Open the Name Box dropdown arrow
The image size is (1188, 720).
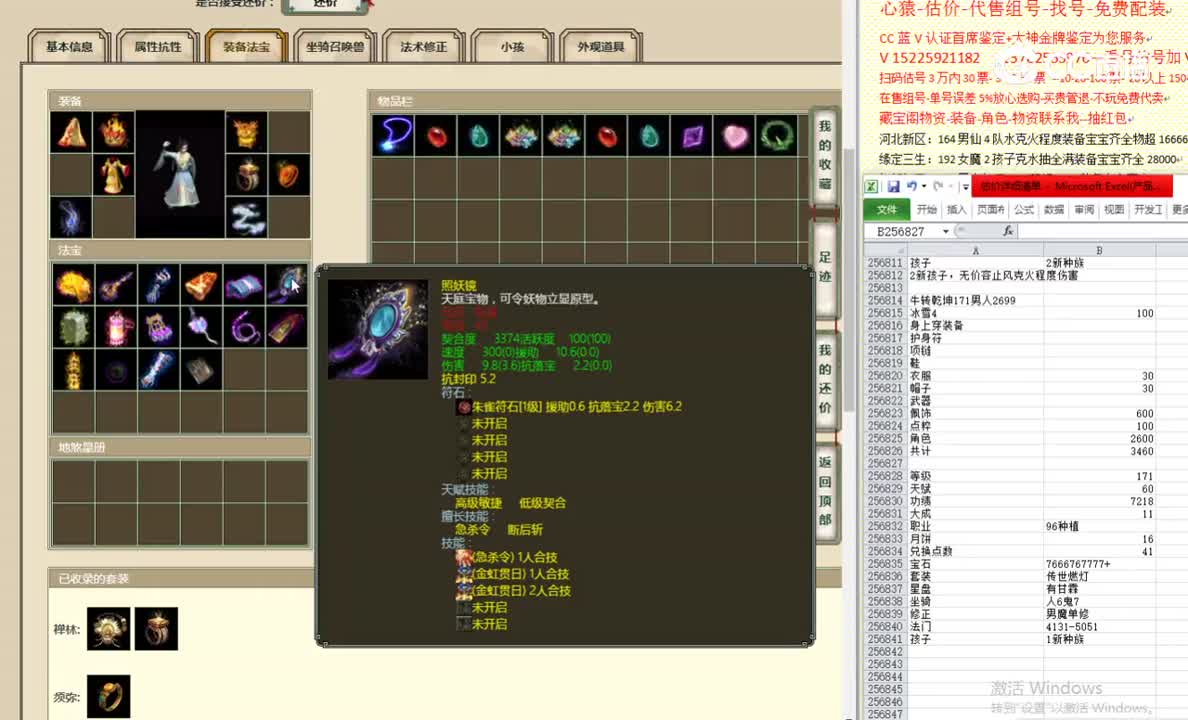(946, 231)
